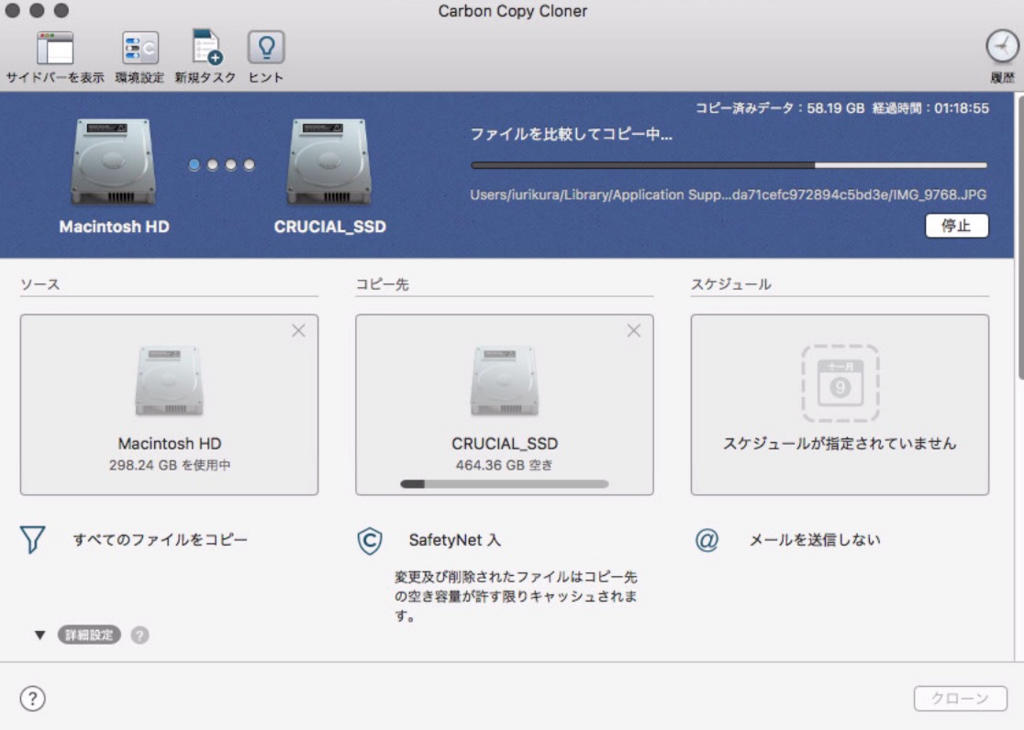Screen dimensions: 1024x730
Task: Open the bottom-left help question mark button
Action: [x=33, y=698]
